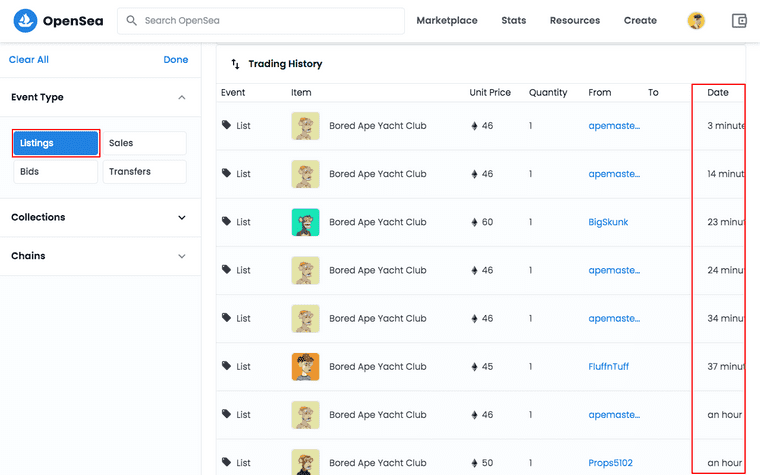Viewport: 760px width, 475px height.
Task: Click the Unit Price column header
Action: (x=490, y=93)
